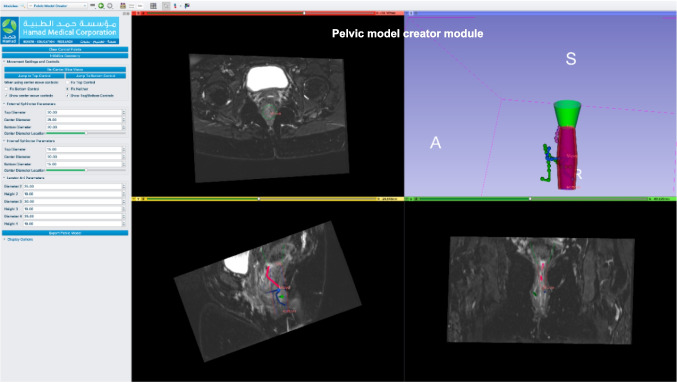Click Clear Control Points button
The image size is (677, 383).
[x=65, y=49]
